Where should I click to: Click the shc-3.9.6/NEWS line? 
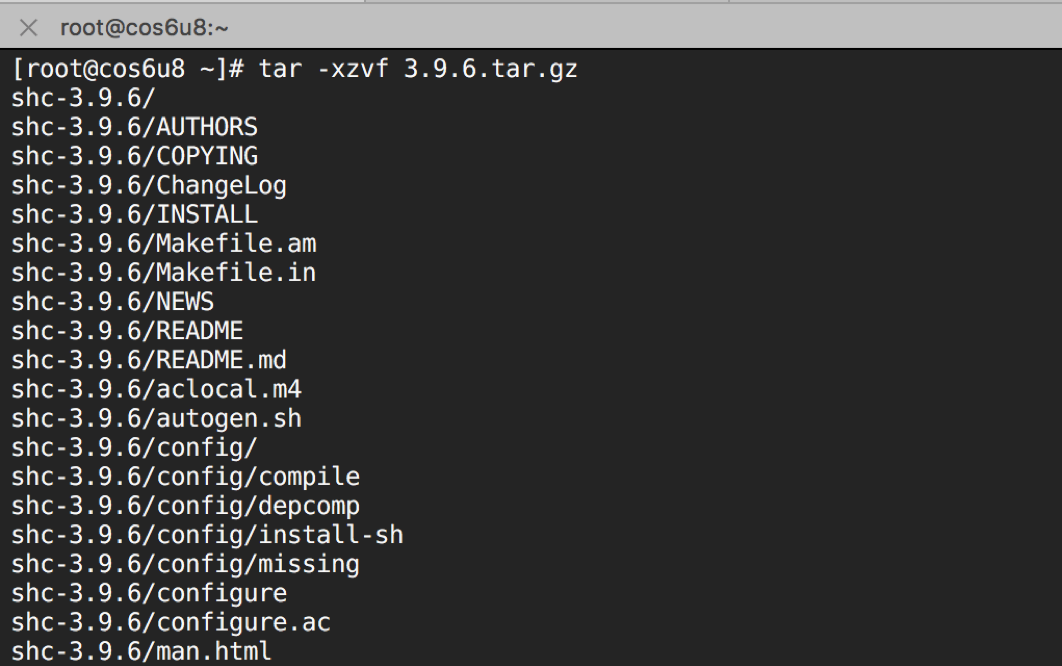(112, 302)
